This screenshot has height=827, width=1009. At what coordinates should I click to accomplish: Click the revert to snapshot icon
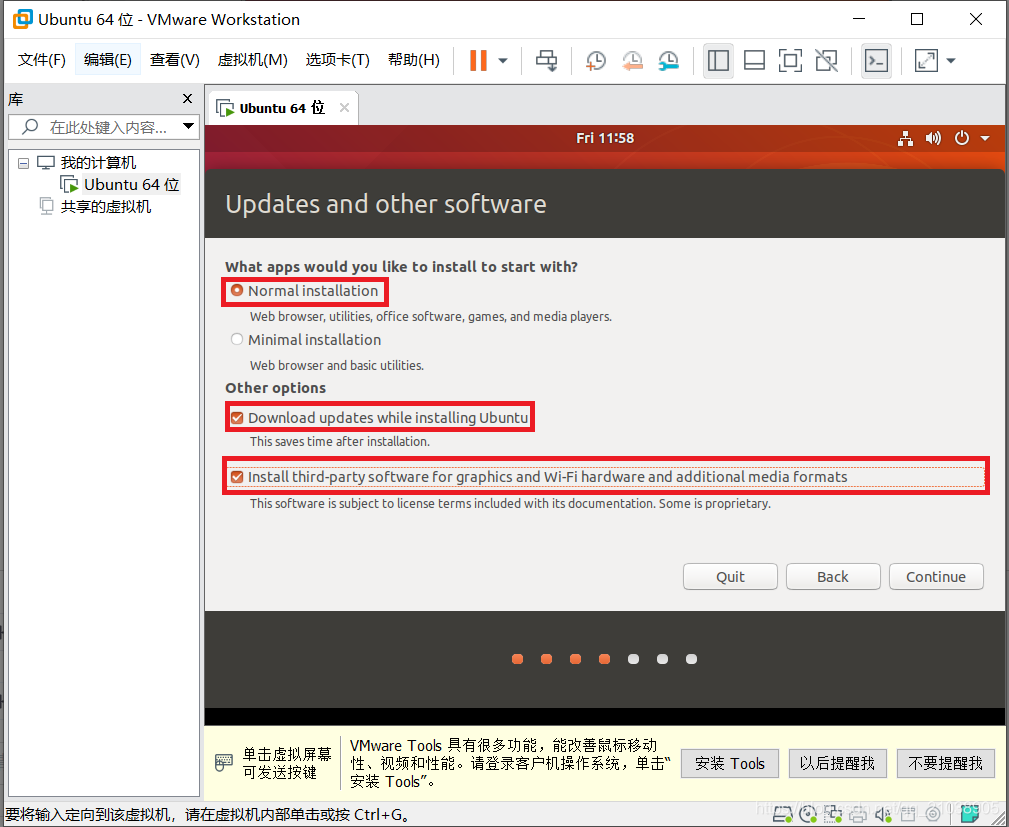click(632, 60)
